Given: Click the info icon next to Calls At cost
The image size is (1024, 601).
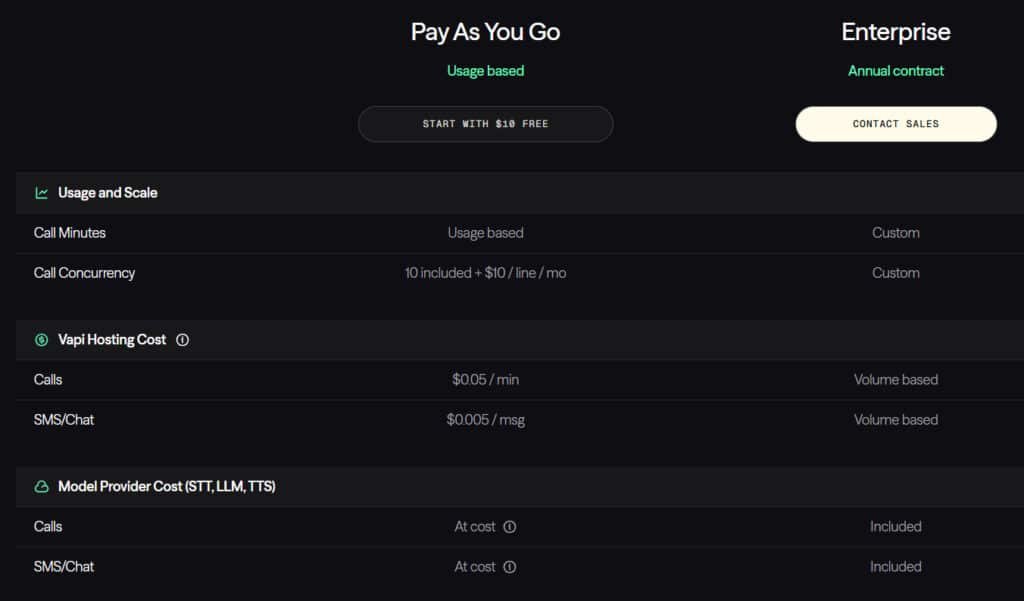Looking at the screenshot, I should coord(510,527).
